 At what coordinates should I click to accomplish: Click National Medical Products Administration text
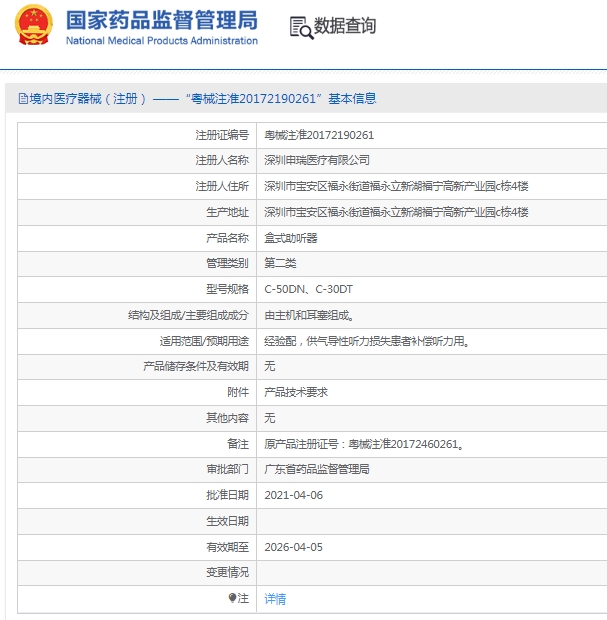[x=162, y=41]
